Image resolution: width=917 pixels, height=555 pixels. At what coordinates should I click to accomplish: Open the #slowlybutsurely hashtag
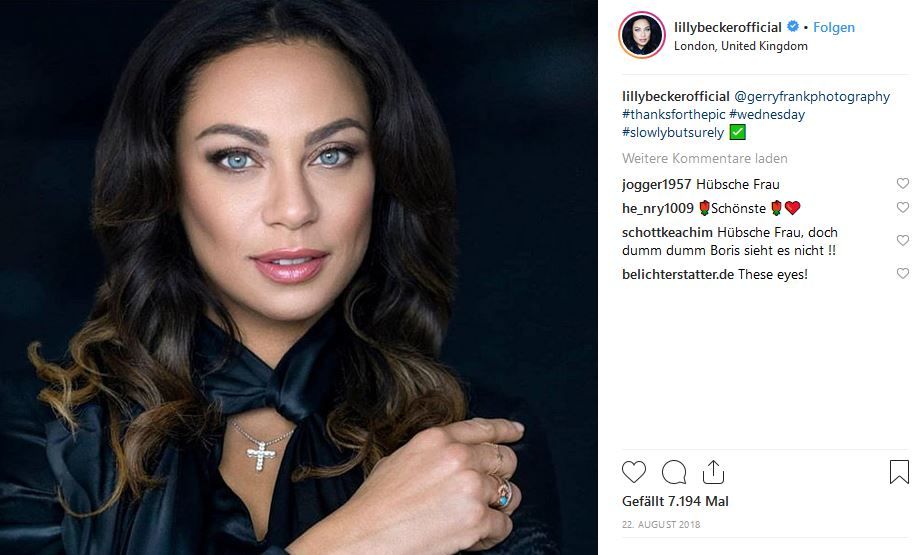[673, 133]
